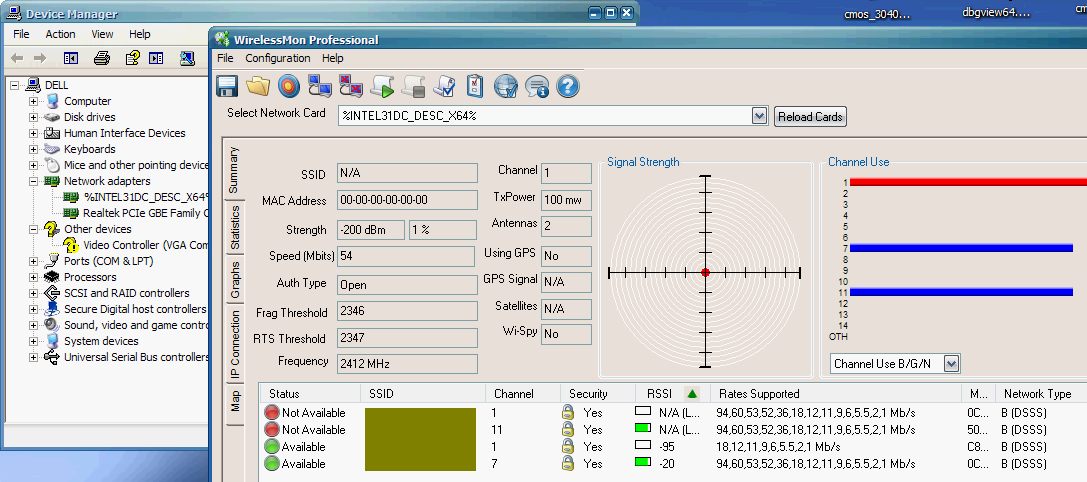Click the scan hardware changes icon

pos(187,58)
